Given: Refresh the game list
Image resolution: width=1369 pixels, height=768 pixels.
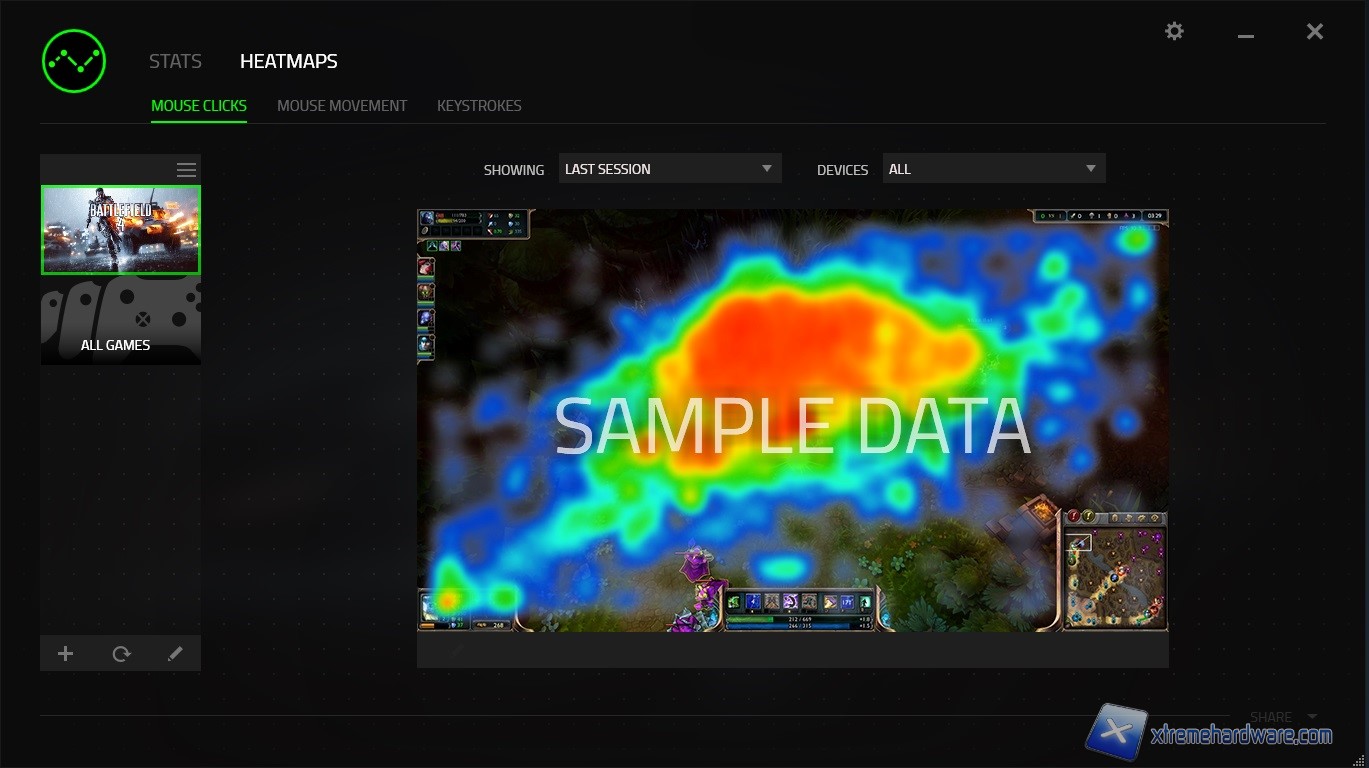Looking at the screenshot, I should [121, 654].
